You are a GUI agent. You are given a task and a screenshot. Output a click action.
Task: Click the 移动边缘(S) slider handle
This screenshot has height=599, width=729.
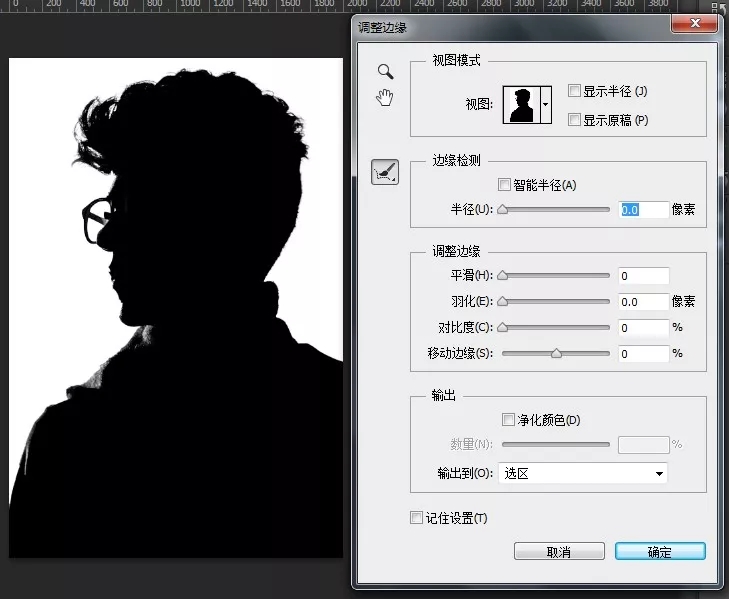tap(556, 353)
